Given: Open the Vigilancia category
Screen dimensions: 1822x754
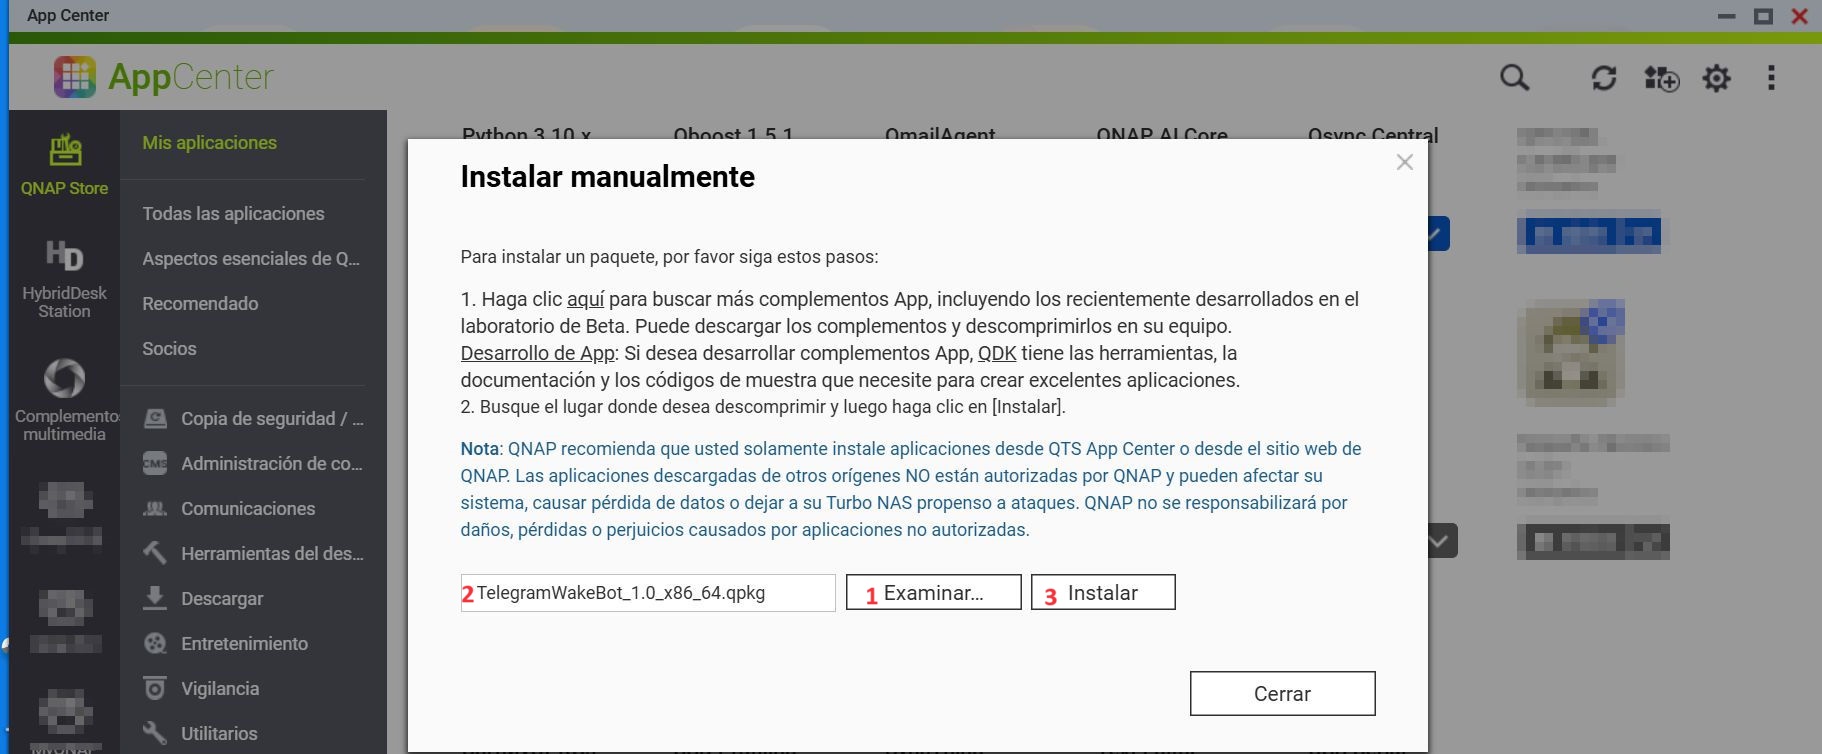Looking at the screenshot, I should pyautogui.click(x=219, y=689).
